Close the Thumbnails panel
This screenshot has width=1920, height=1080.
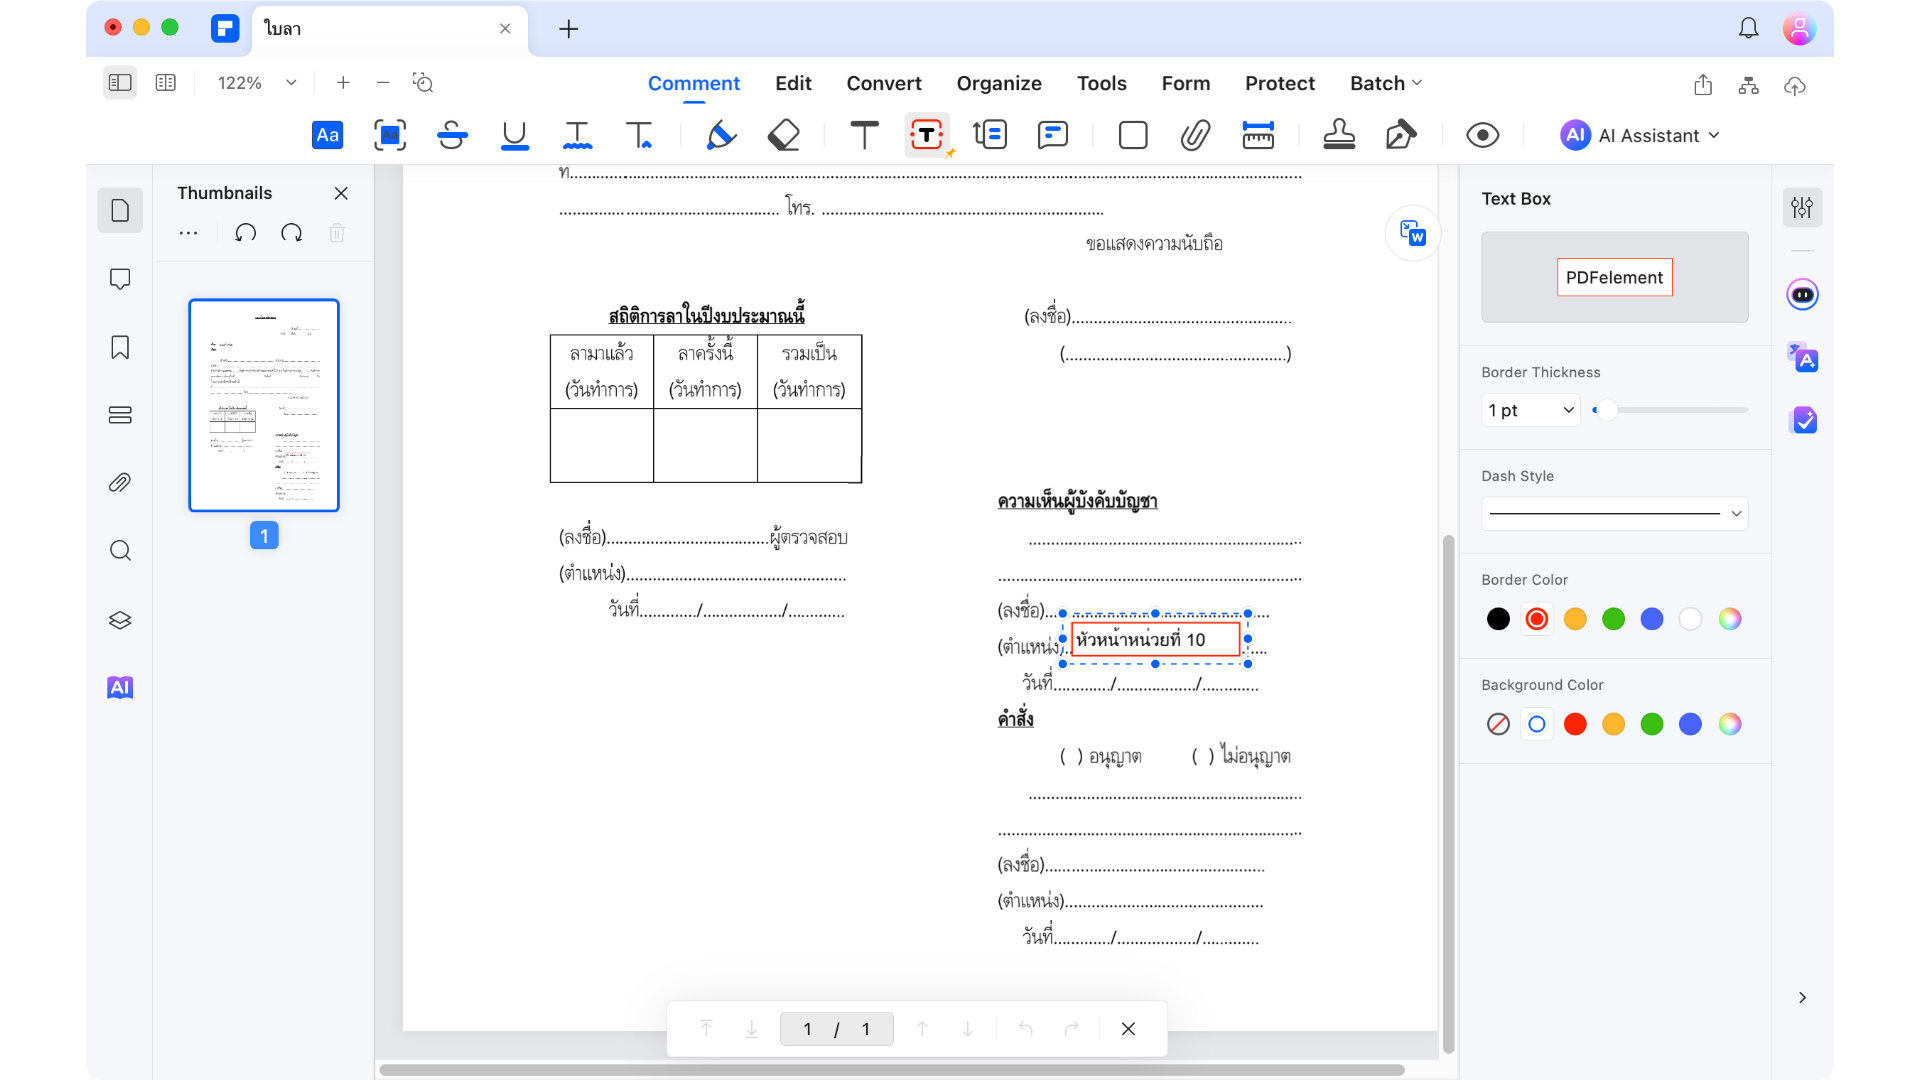[341, 193]
